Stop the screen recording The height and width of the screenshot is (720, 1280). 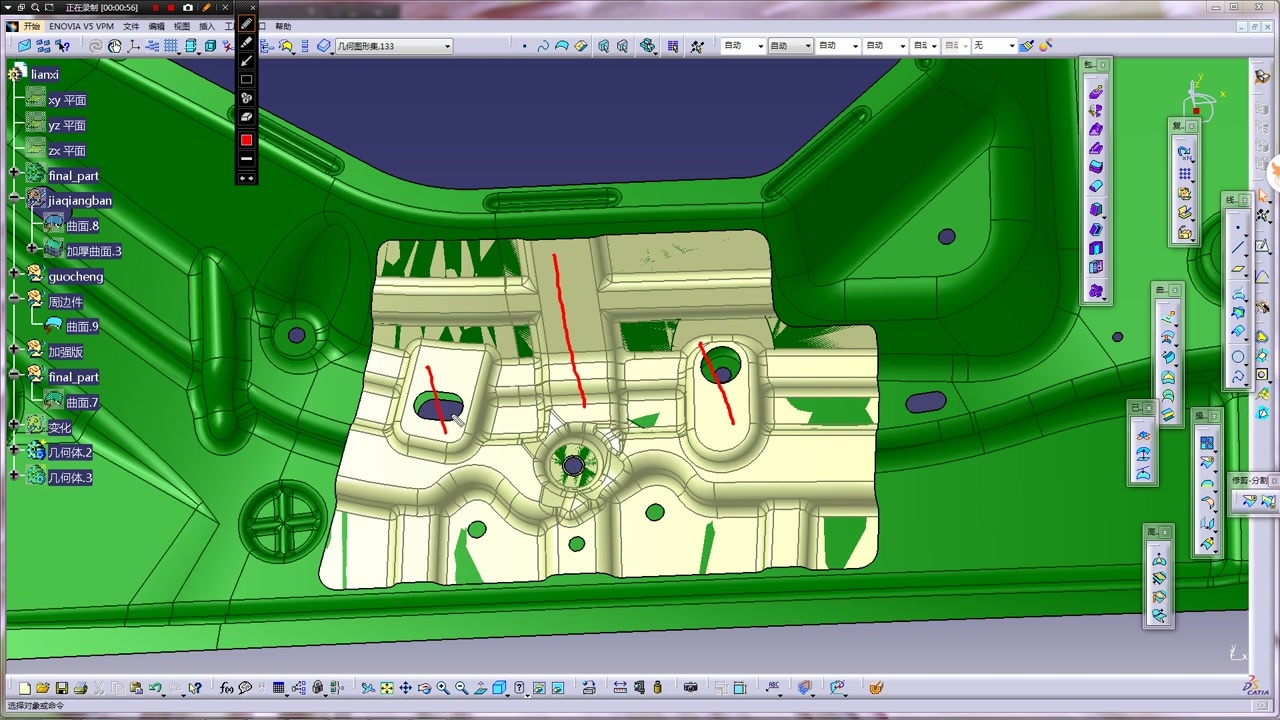point(171,7)
